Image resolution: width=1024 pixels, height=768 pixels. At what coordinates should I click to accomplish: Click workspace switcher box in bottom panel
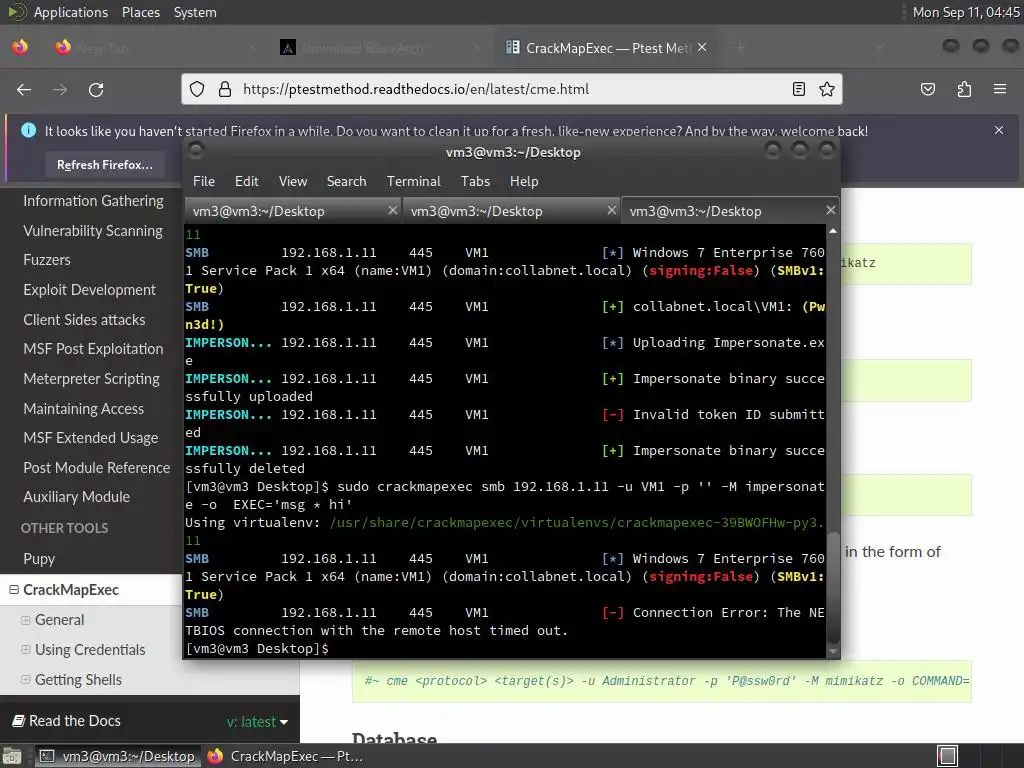point(948,756)
